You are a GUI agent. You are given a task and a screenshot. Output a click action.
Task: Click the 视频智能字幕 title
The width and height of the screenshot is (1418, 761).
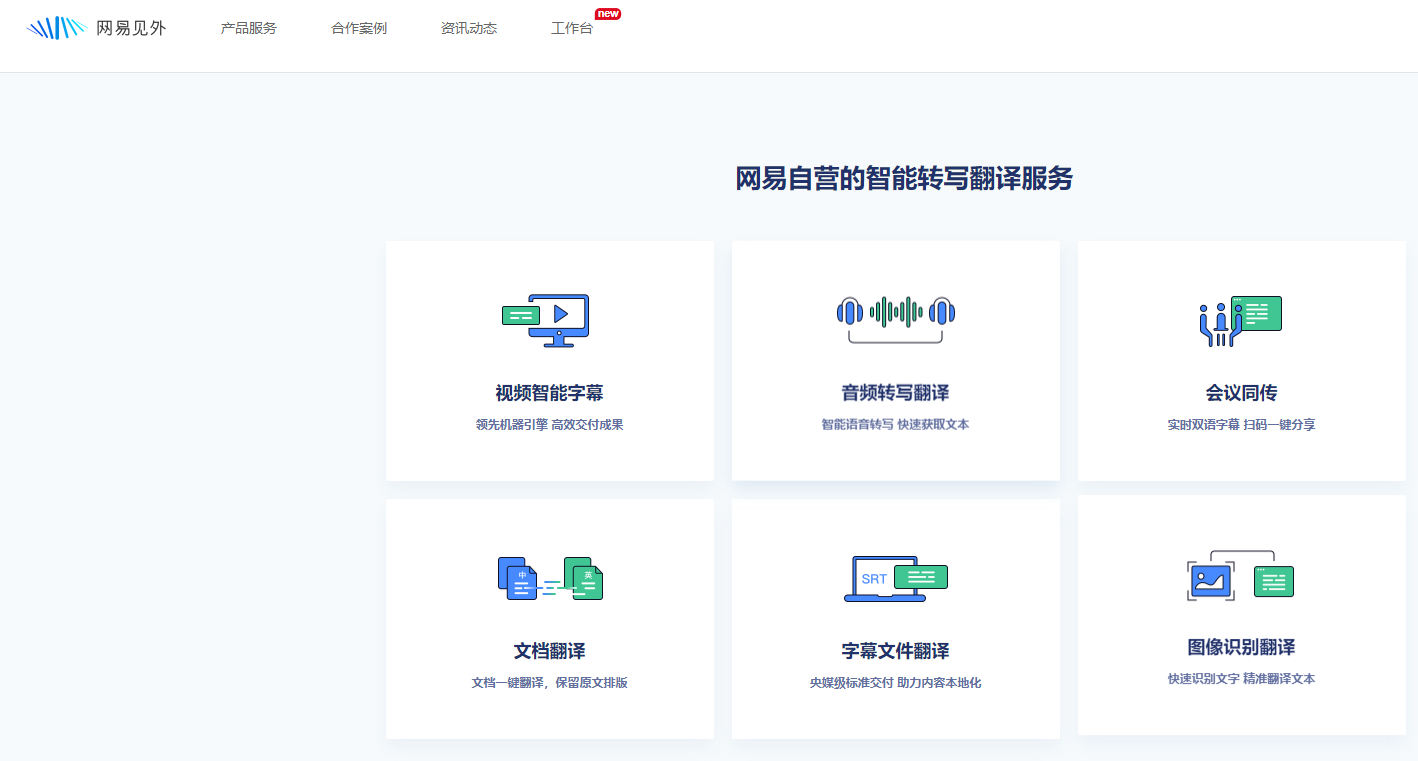549,393
